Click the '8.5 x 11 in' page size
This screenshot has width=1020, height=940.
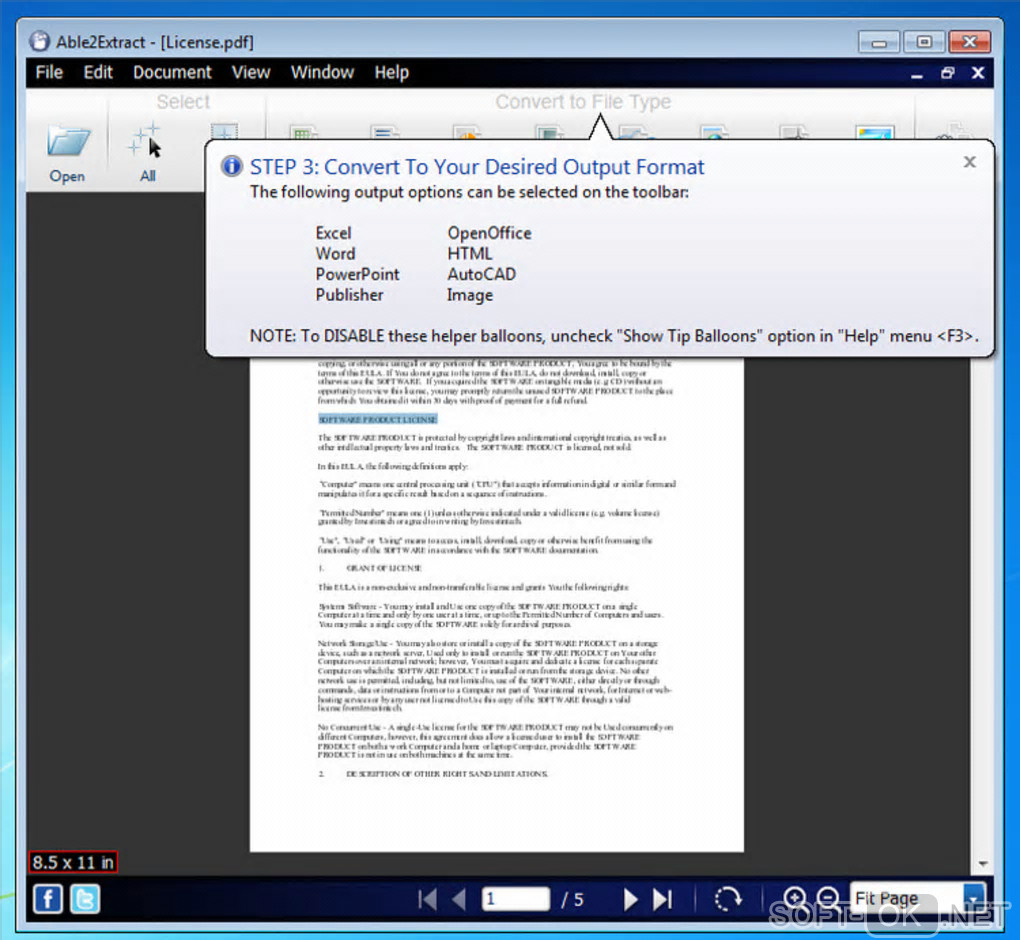tap(73, 863)
